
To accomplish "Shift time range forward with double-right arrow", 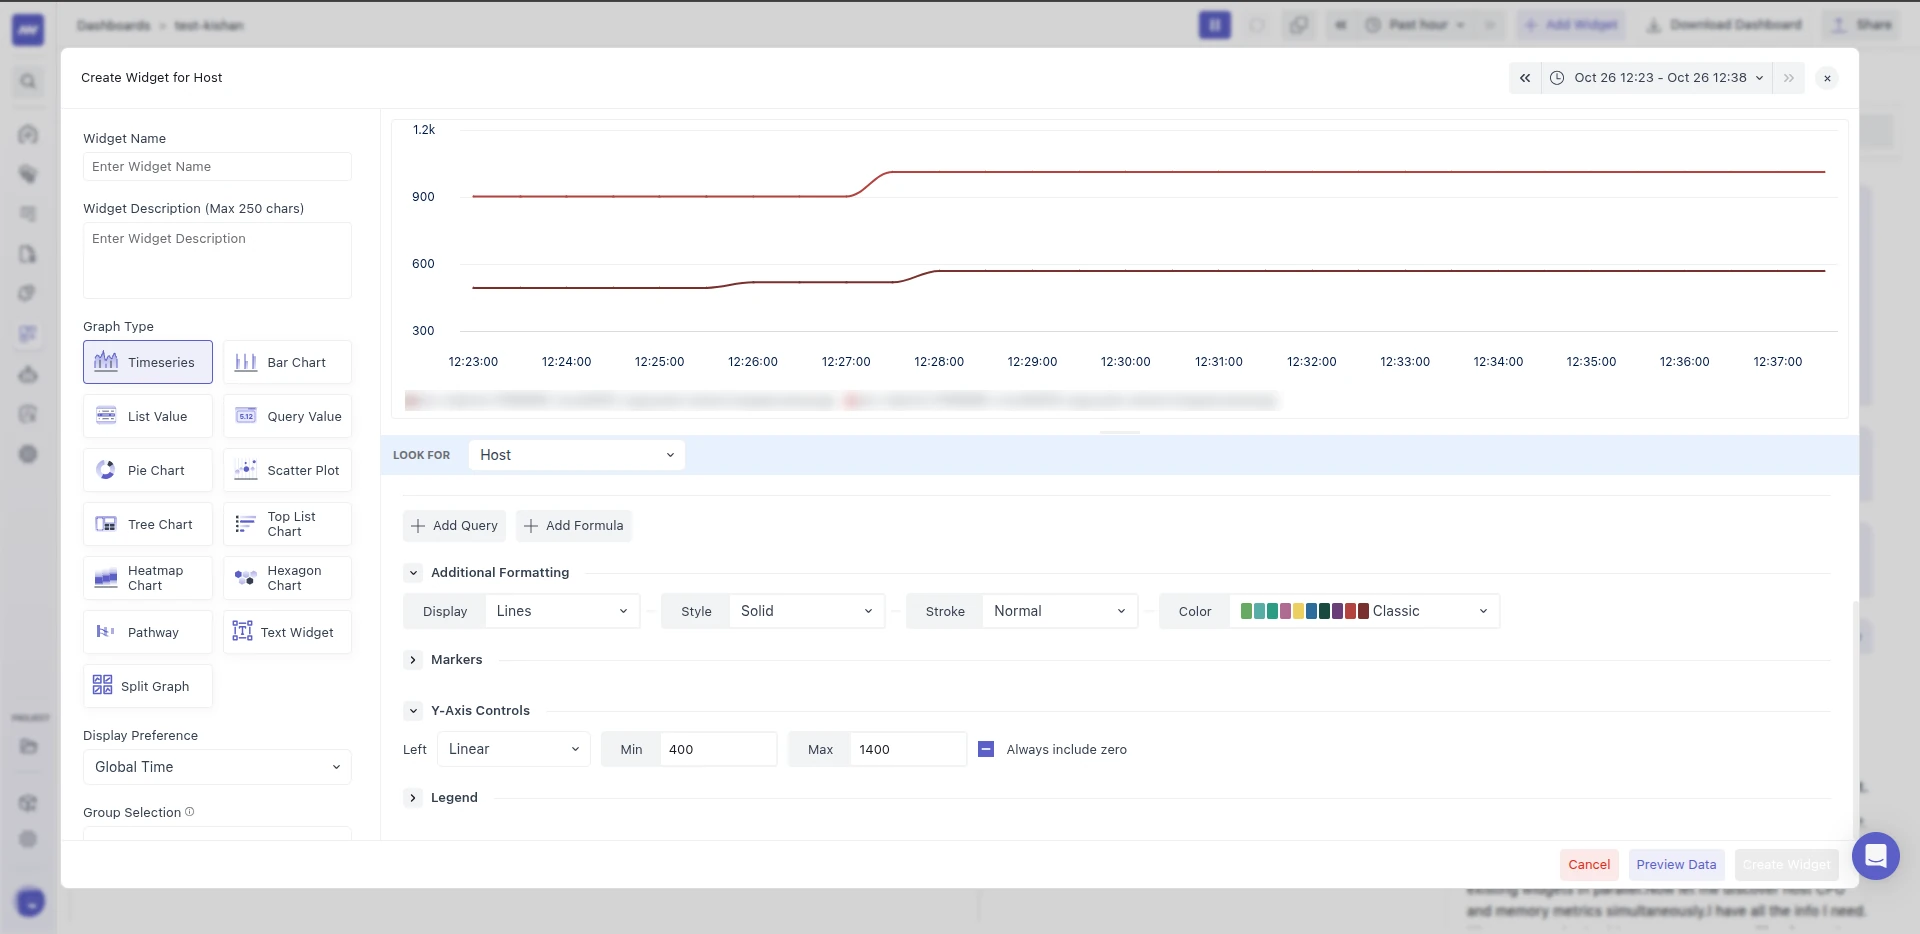I will coord(1789,78).
